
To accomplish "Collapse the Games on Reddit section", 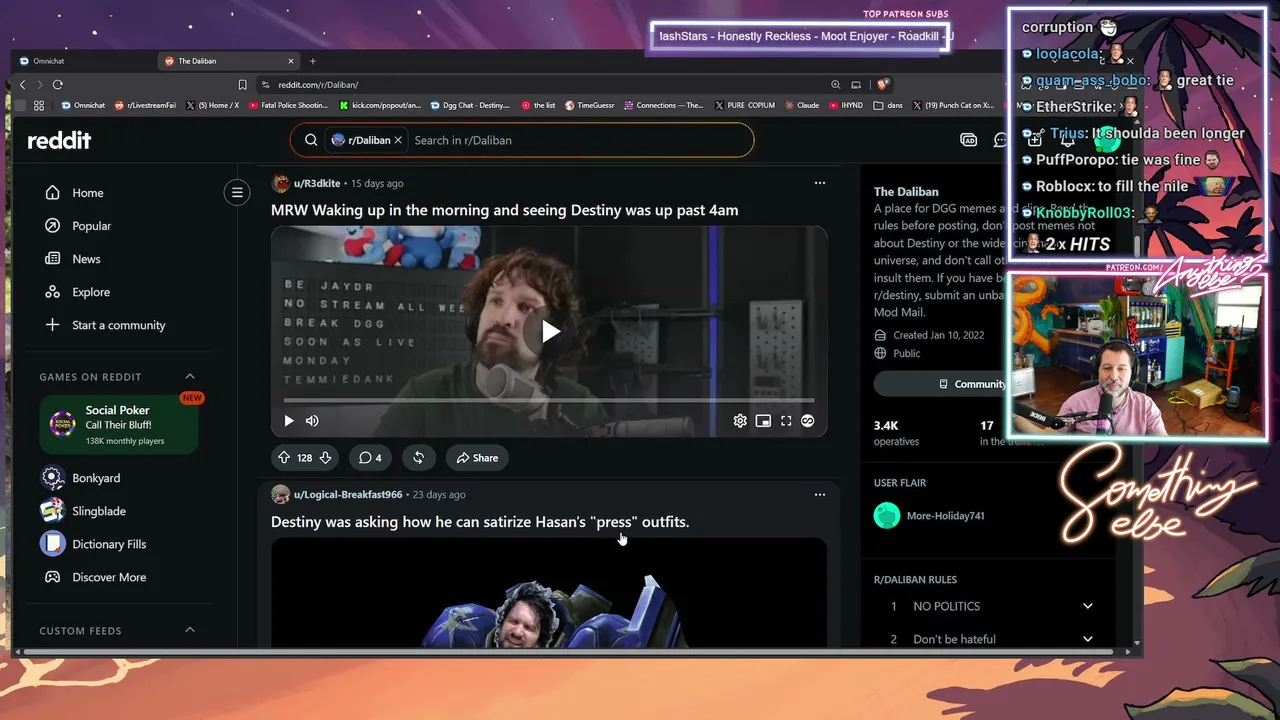I will click(x=190, y=377).
